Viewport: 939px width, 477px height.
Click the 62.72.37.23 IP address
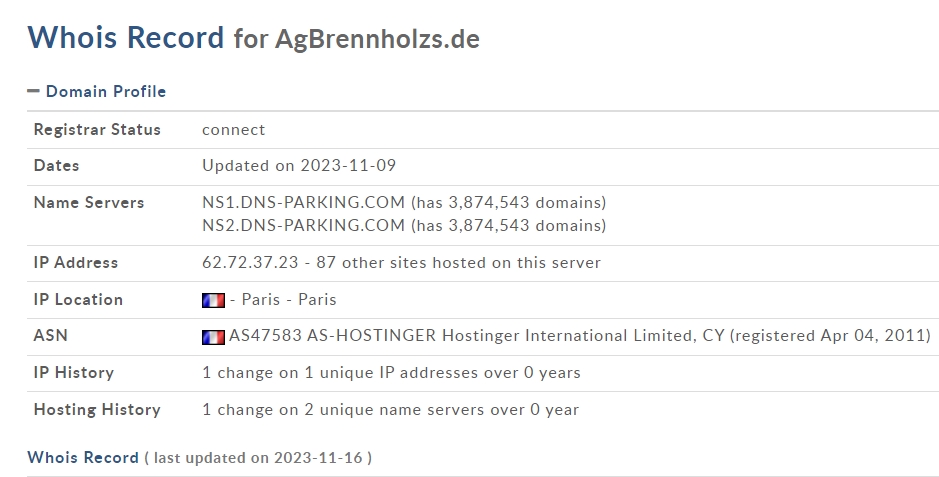(250, 262)
